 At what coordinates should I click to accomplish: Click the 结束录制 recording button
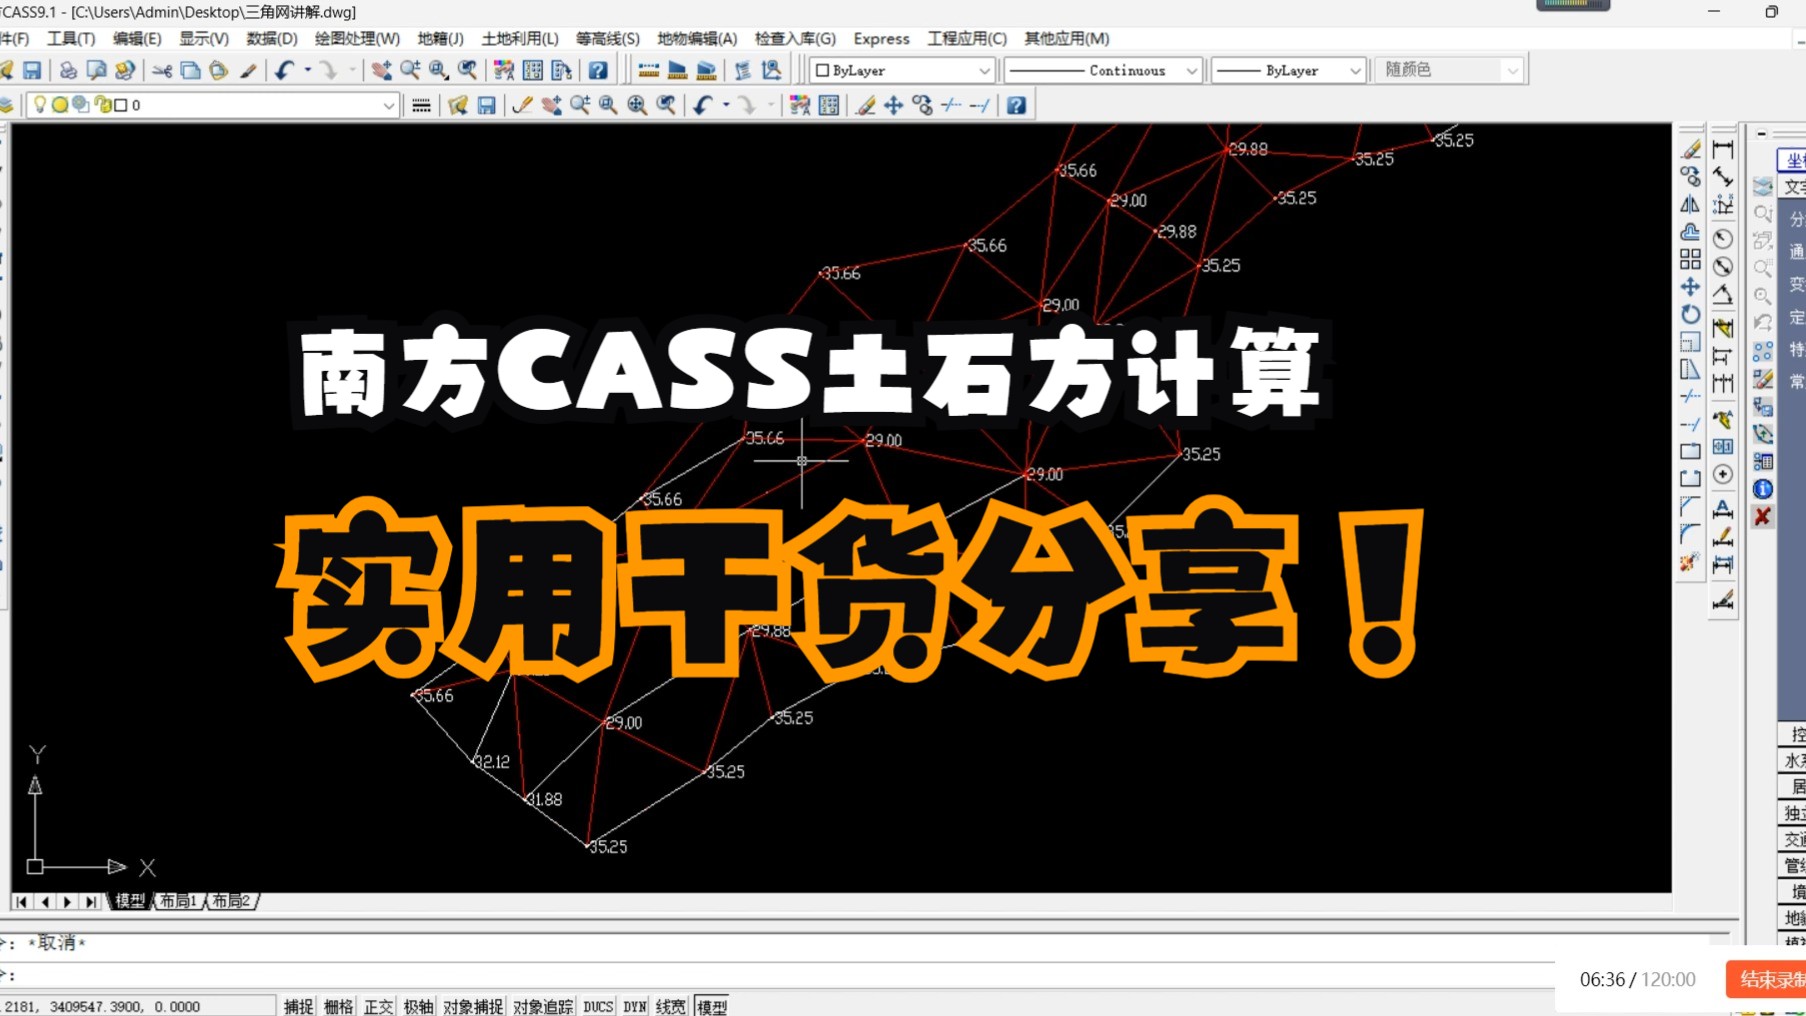click(1770, 980)
